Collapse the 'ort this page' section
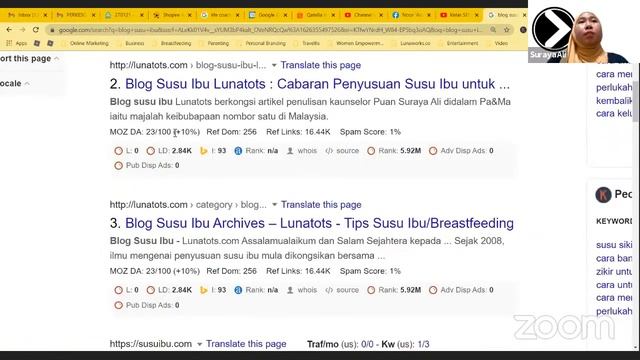This screenshot has height=360, width=640. [x=57, y=59]
